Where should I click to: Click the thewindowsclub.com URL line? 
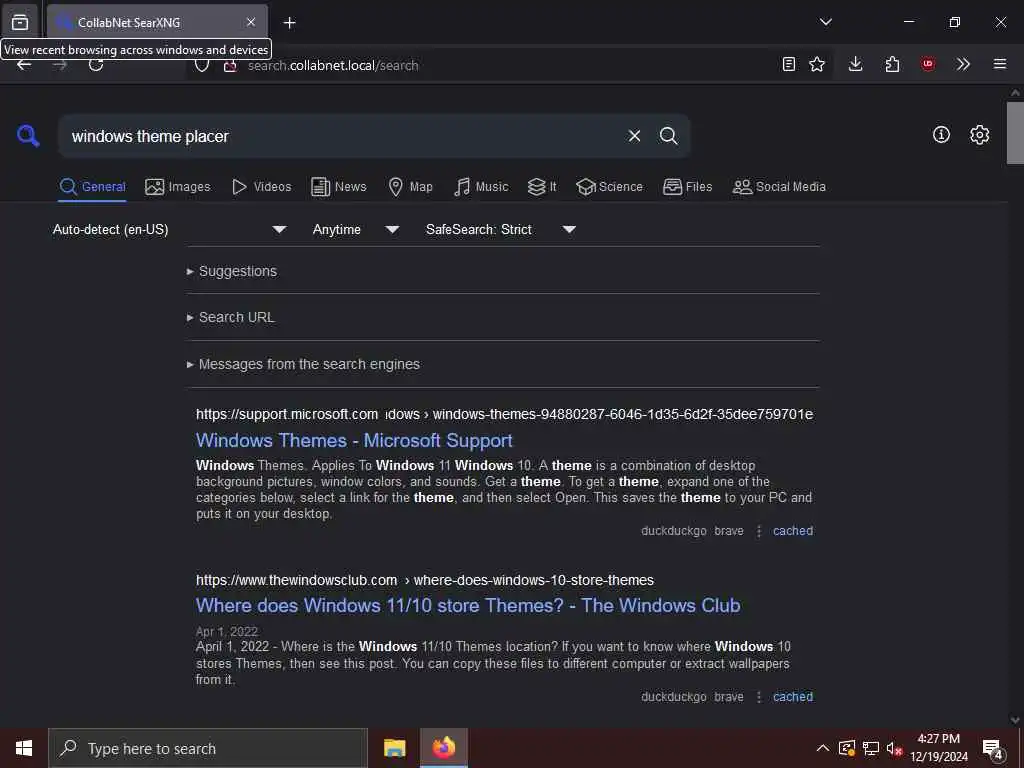click(424, 580)
